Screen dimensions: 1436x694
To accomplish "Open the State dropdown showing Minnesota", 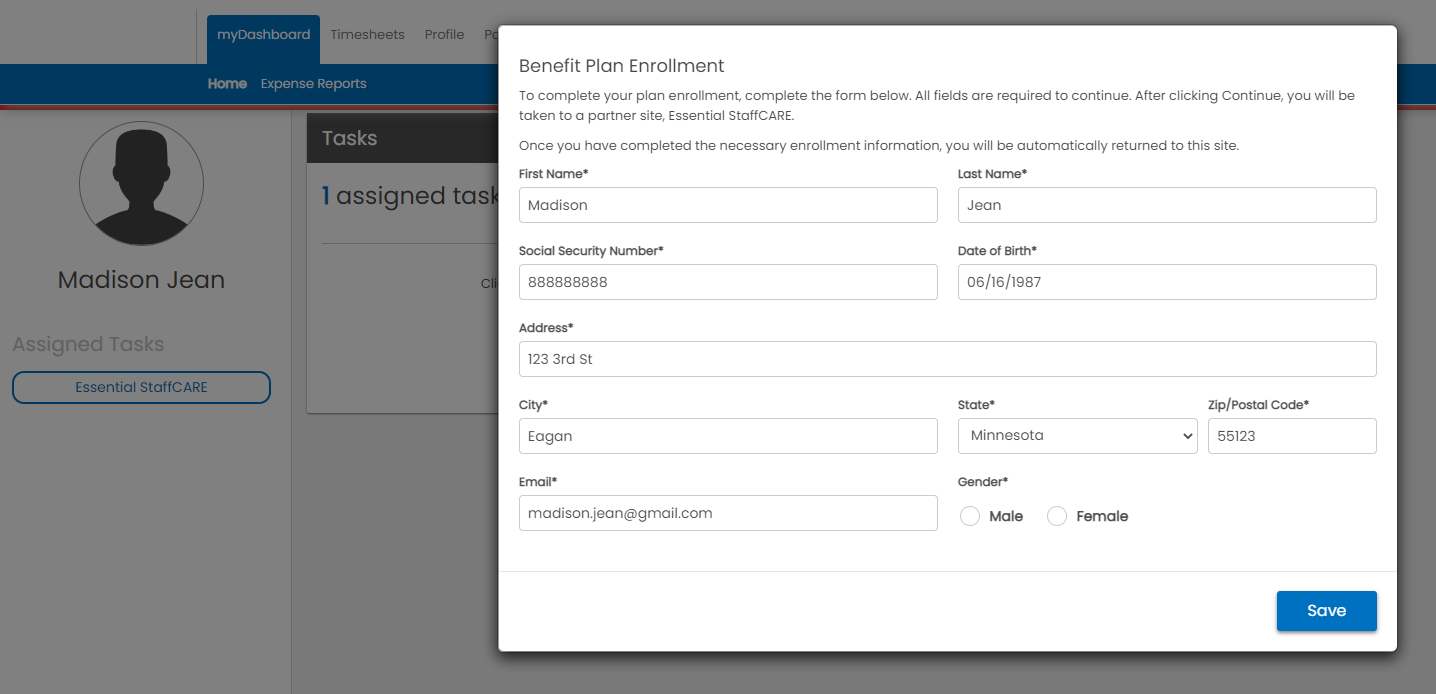I will pyautogui.click(x=1077, y=436).
